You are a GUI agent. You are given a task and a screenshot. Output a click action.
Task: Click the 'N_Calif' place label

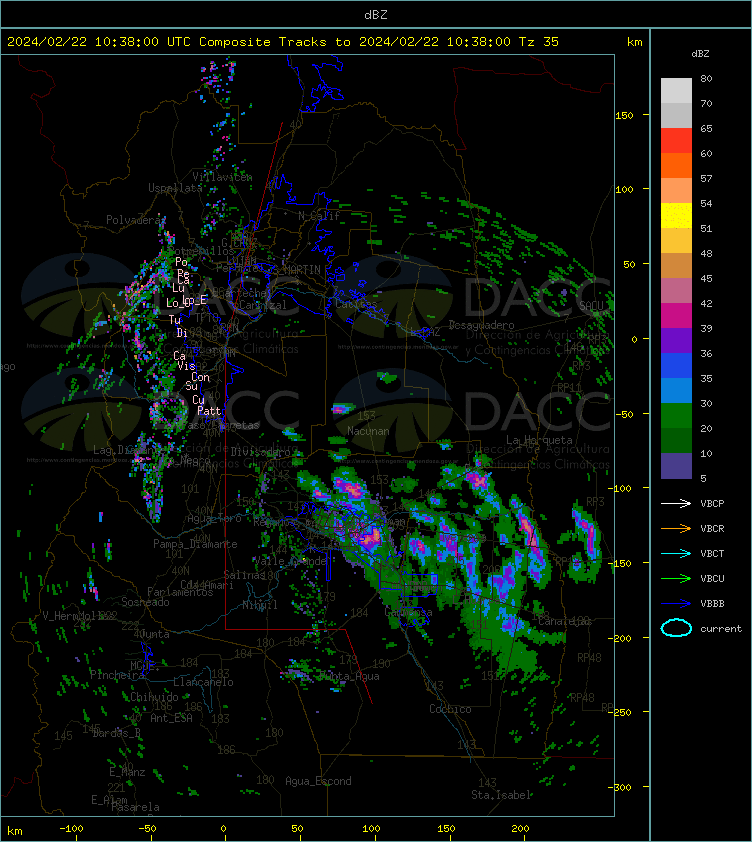click(x=319, y=216)
